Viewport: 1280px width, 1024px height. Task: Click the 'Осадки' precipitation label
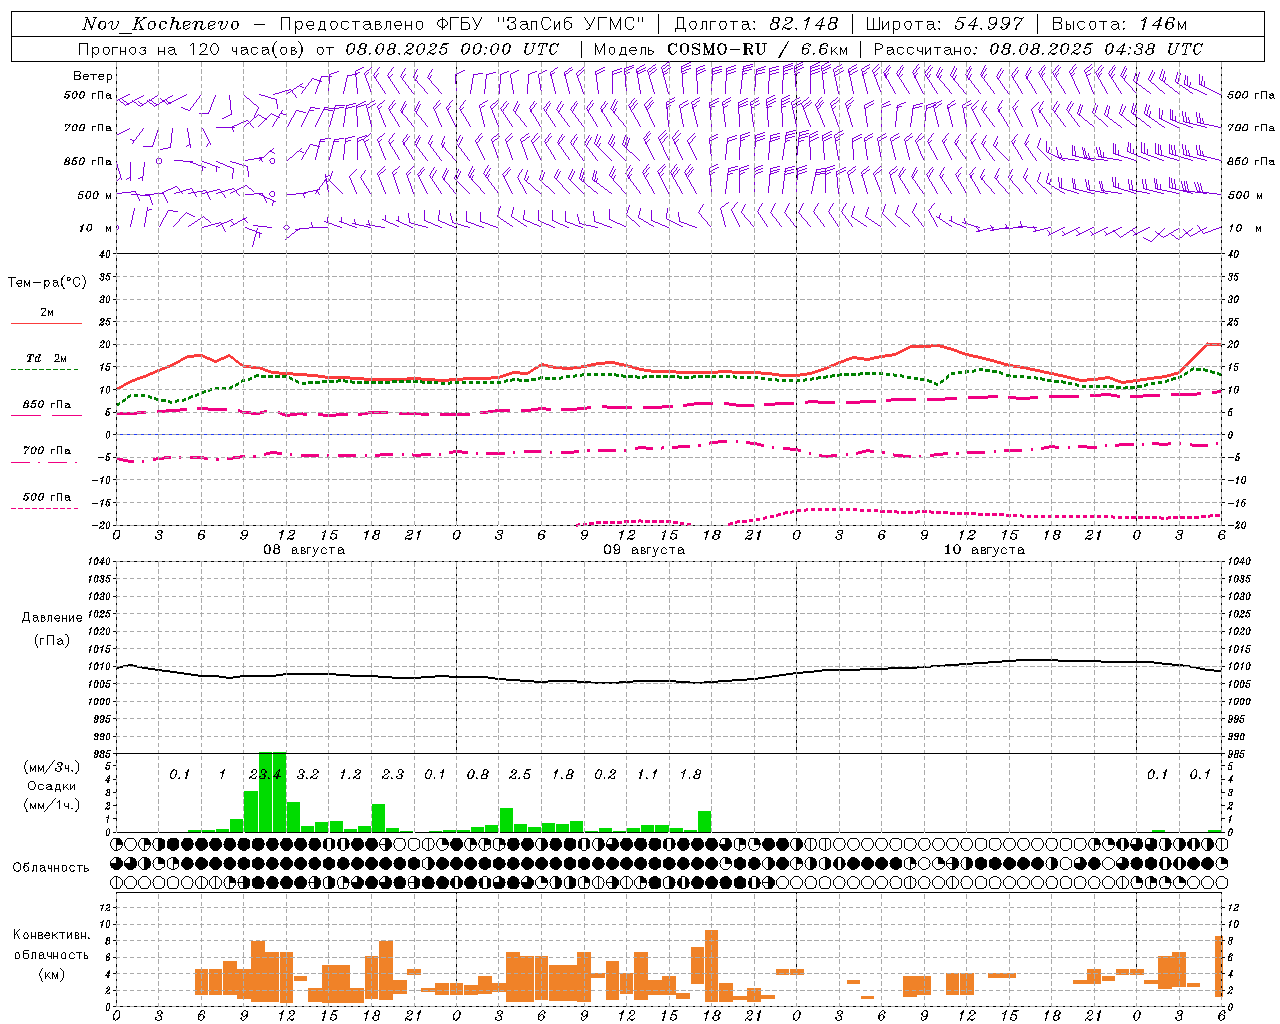[51, 786]
